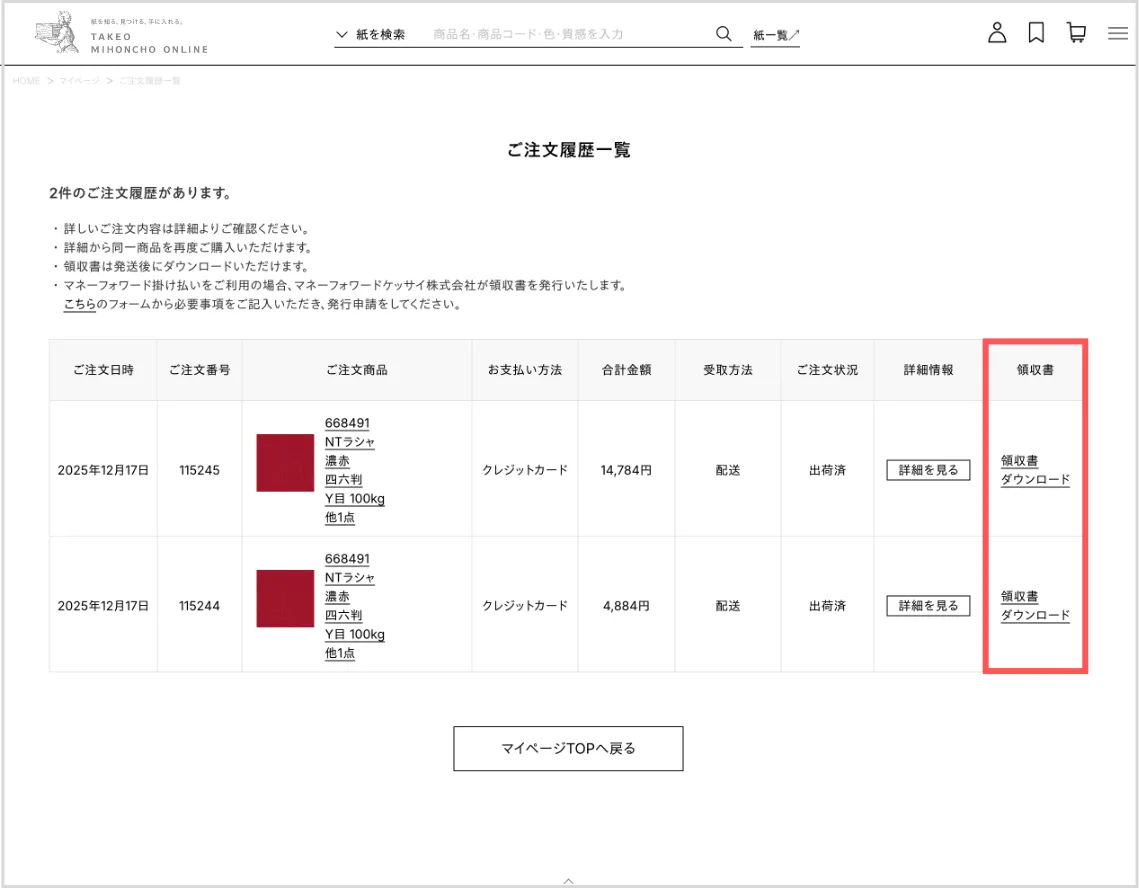
Task: Click the bottom page chevron arrow
Action: (569, 880)
